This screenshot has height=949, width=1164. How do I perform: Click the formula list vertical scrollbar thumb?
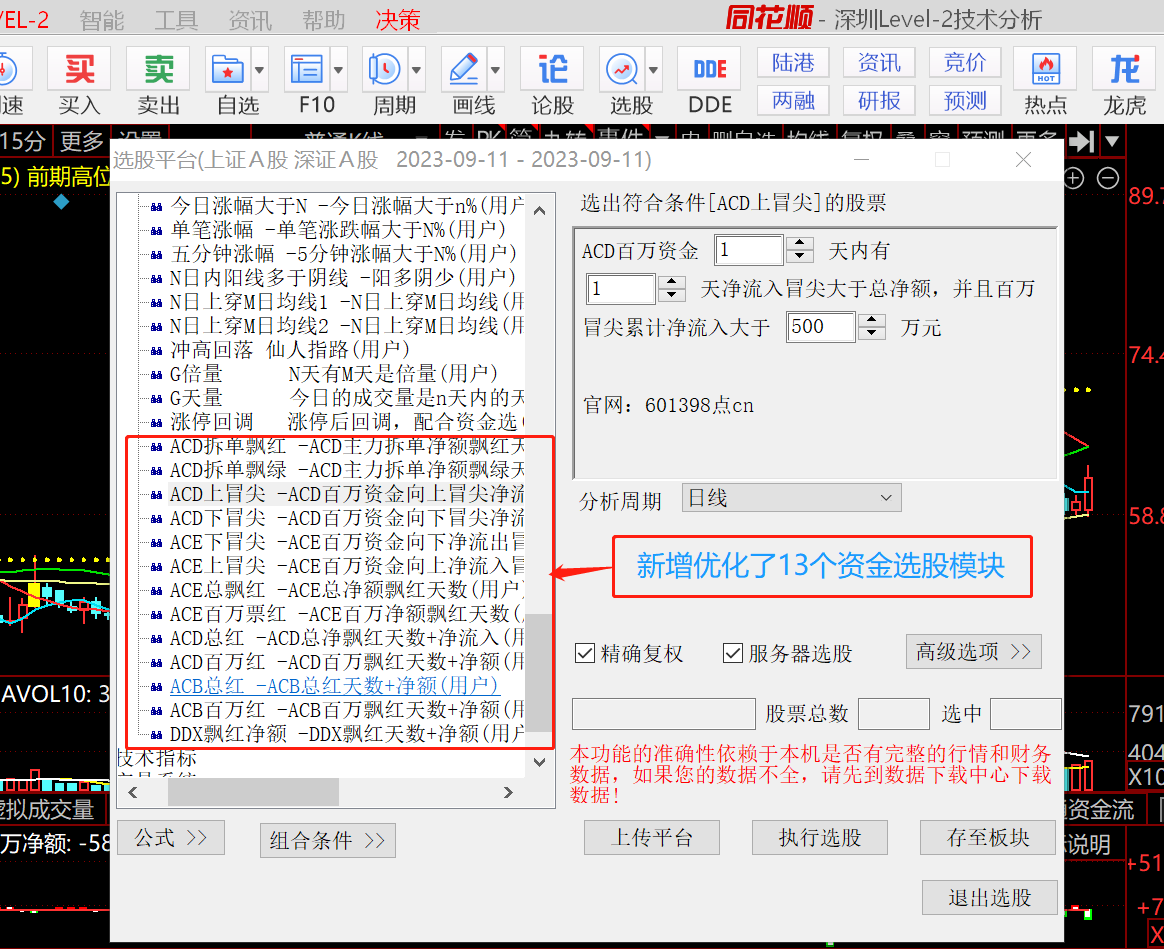click(x=540, y=672)
